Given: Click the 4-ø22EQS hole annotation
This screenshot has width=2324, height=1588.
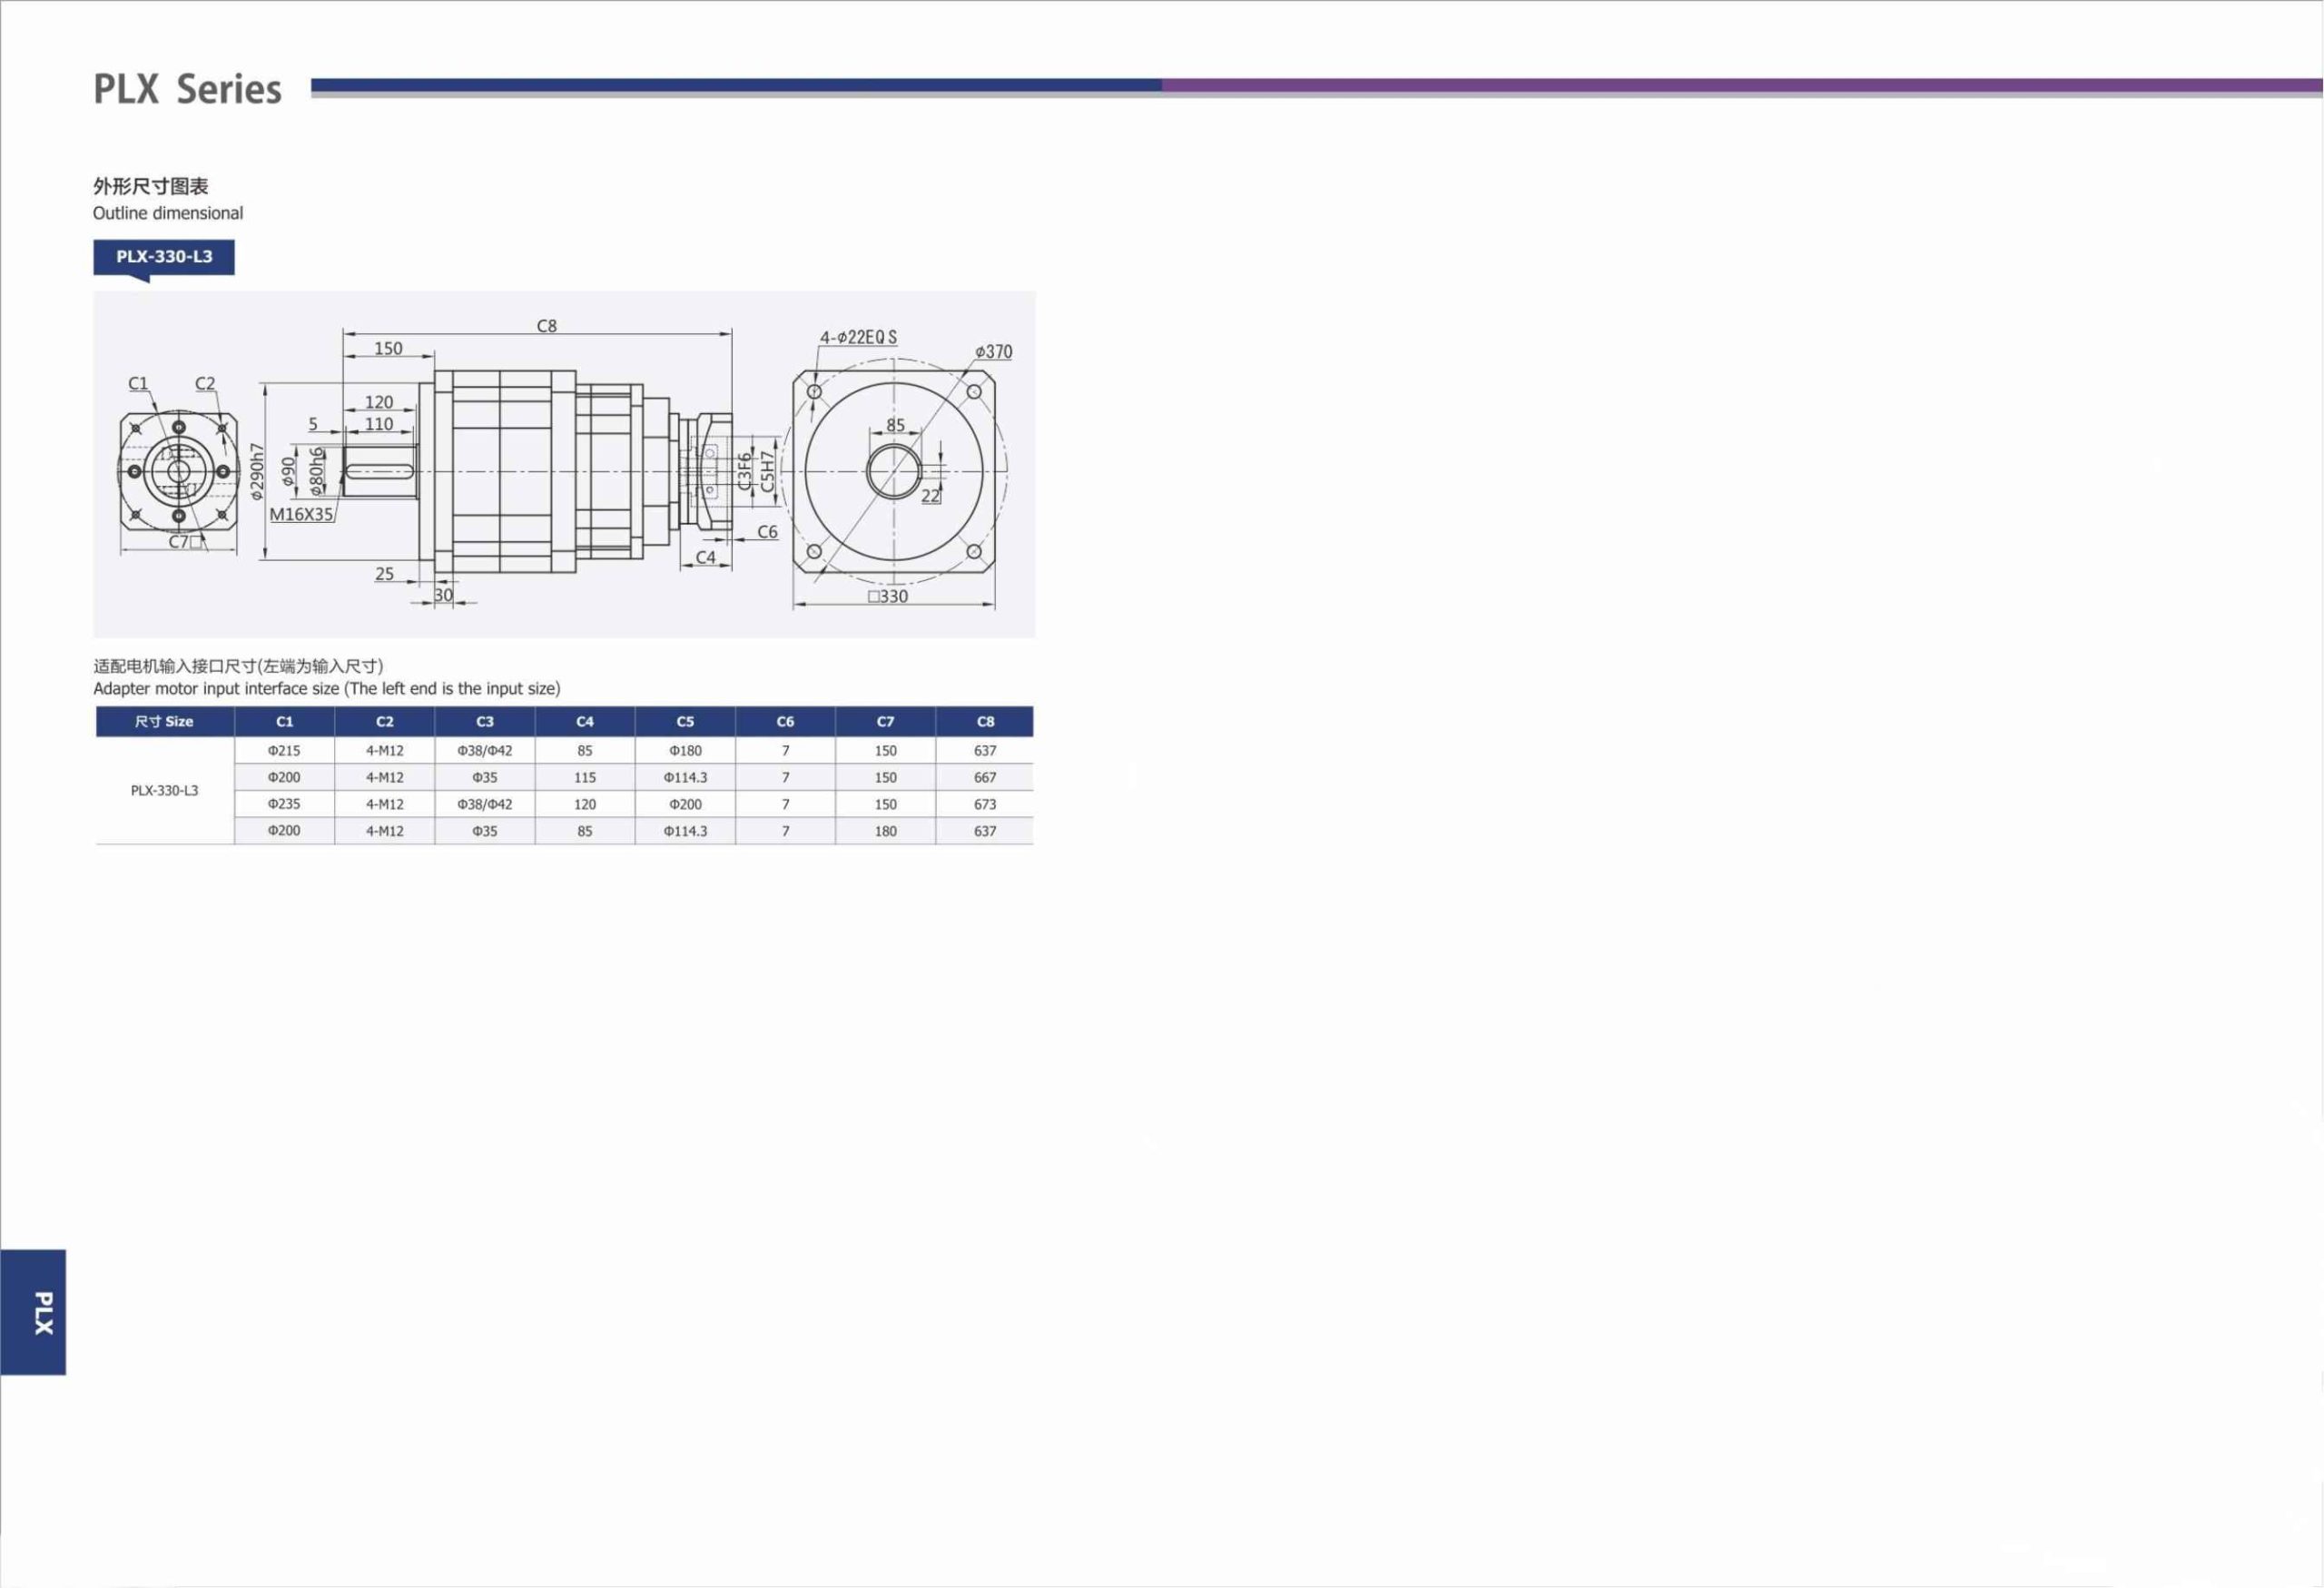Looking at the screenshot, I should click(x=858, y=337).
